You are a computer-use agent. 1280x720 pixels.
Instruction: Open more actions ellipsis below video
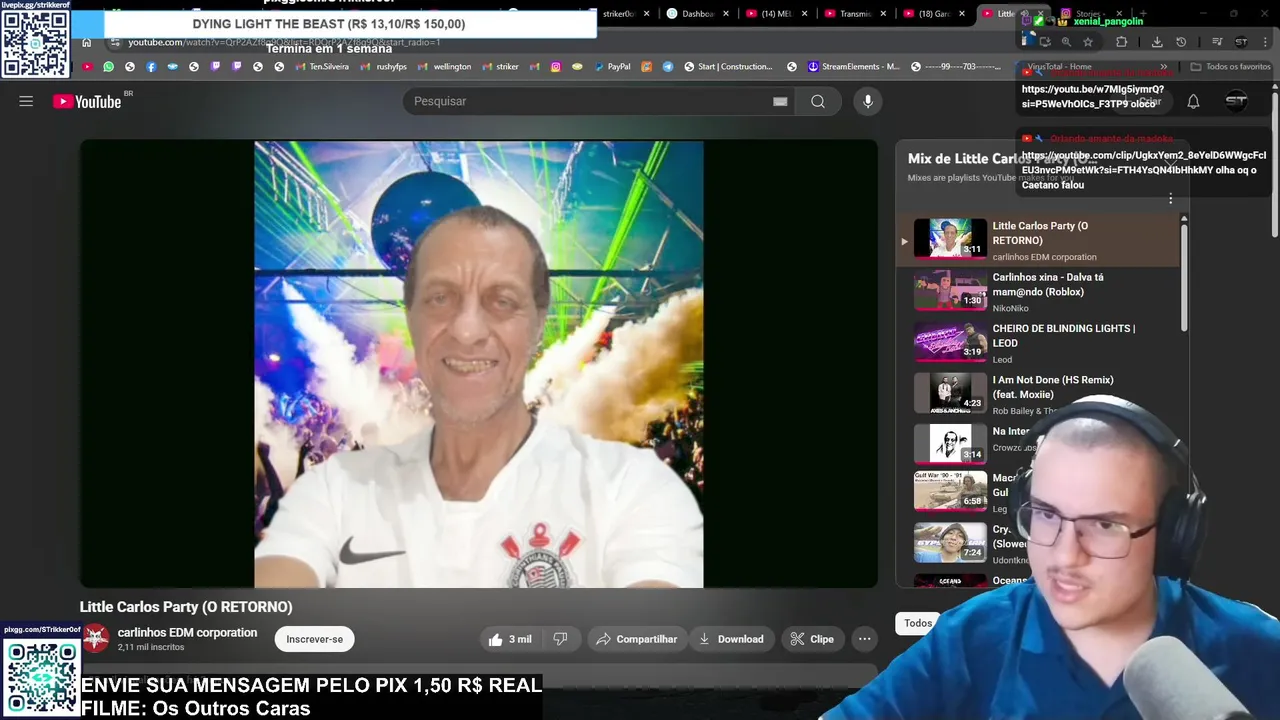865,639
